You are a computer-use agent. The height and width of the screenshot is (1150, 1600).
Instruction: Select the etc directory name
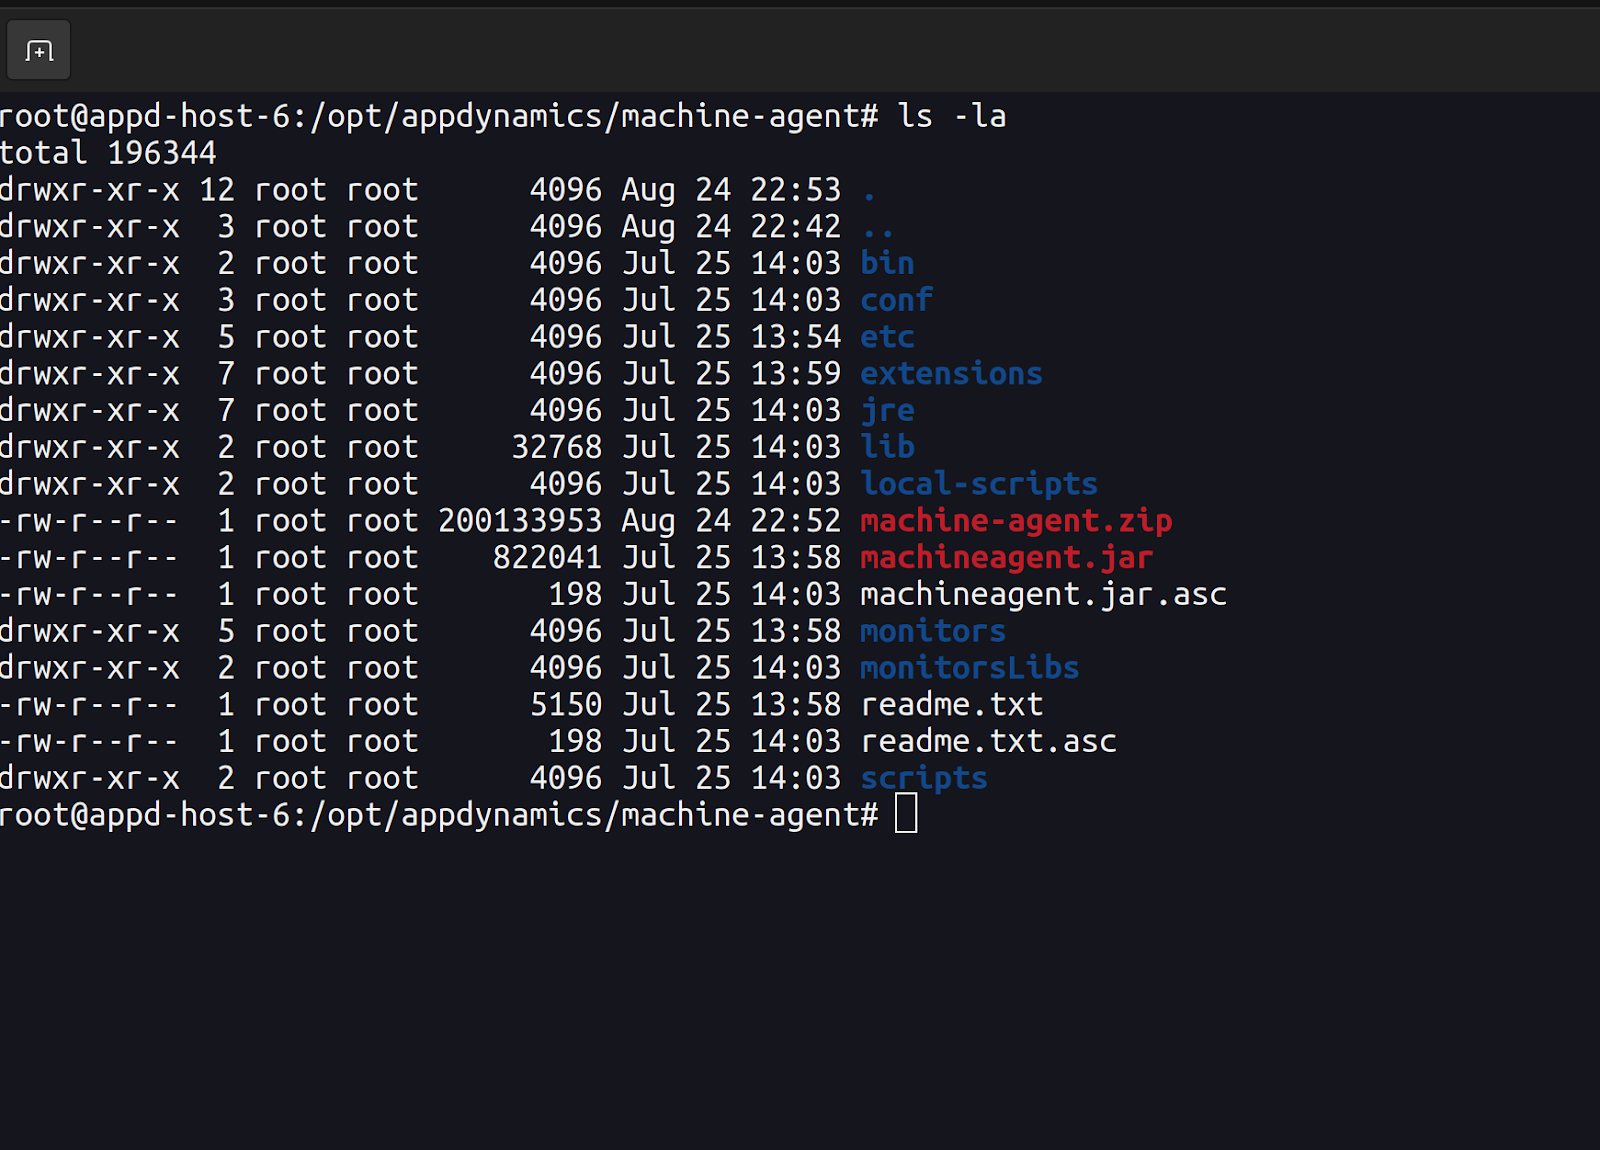click(887, 337)
